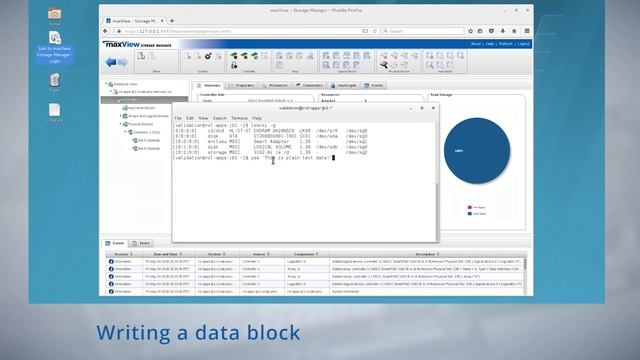Sort events by the Component column arrow
Screen dimensions: 640x360
click(x=317, y=254)
